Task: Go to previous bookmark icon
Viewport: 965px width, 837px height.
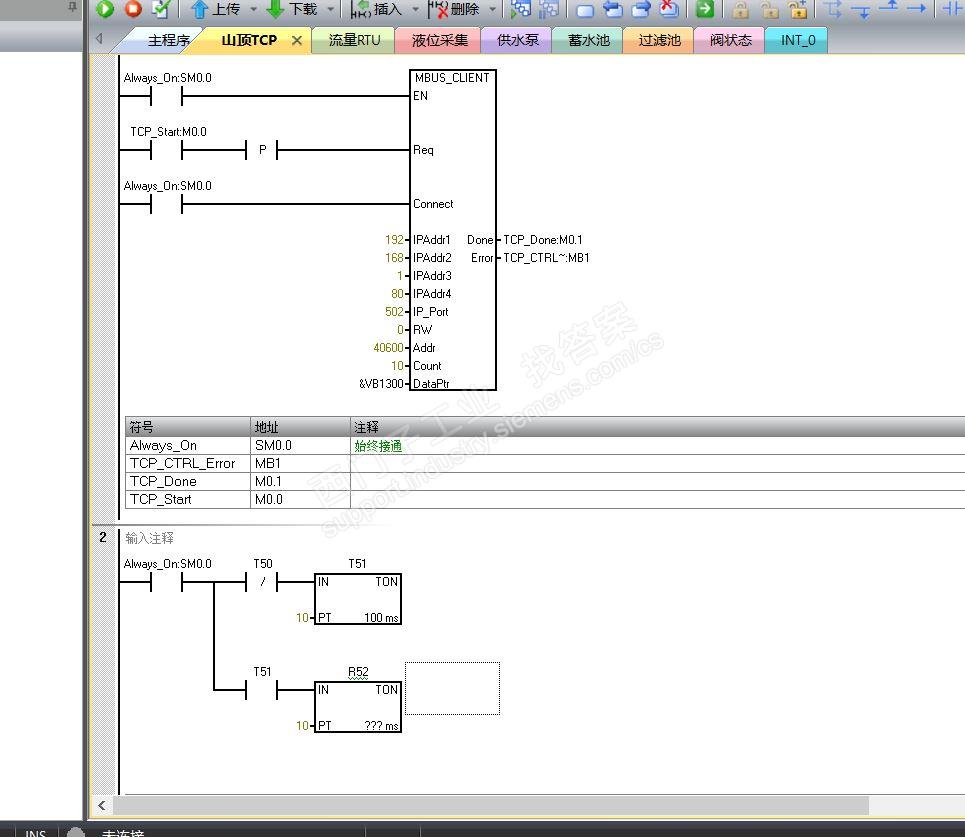Action: [x=612, y=9]
